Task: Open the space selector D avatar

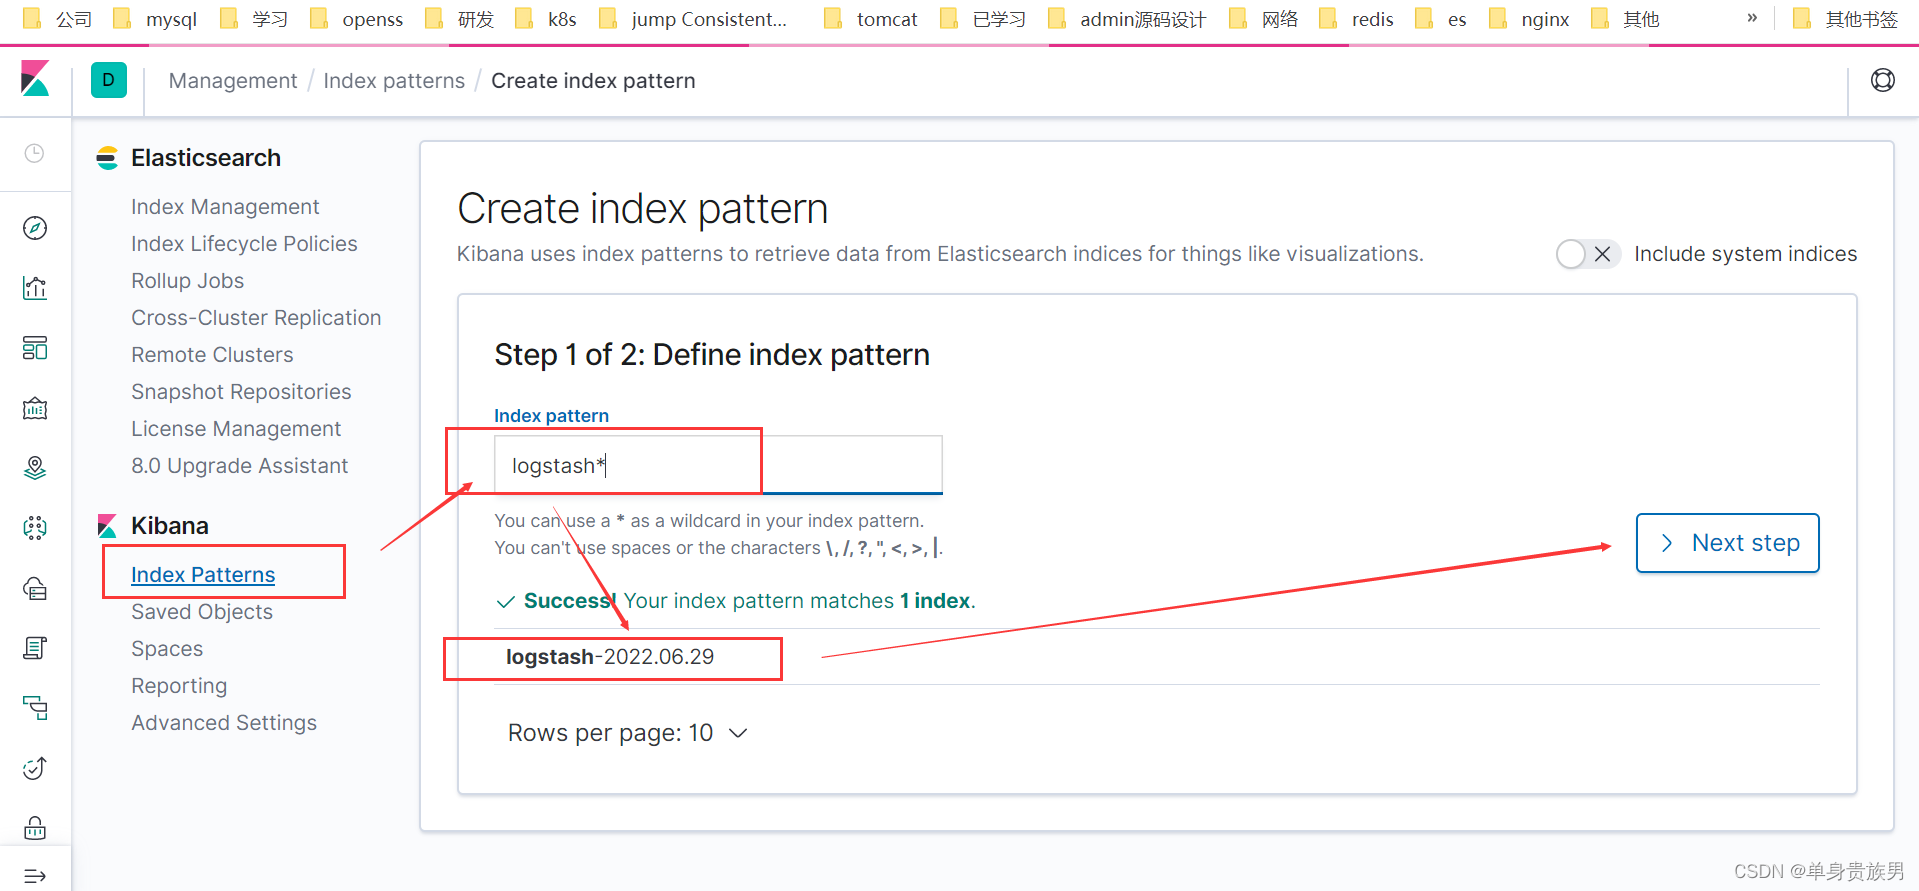Action: pyautogui.click(x=109, y=80)
